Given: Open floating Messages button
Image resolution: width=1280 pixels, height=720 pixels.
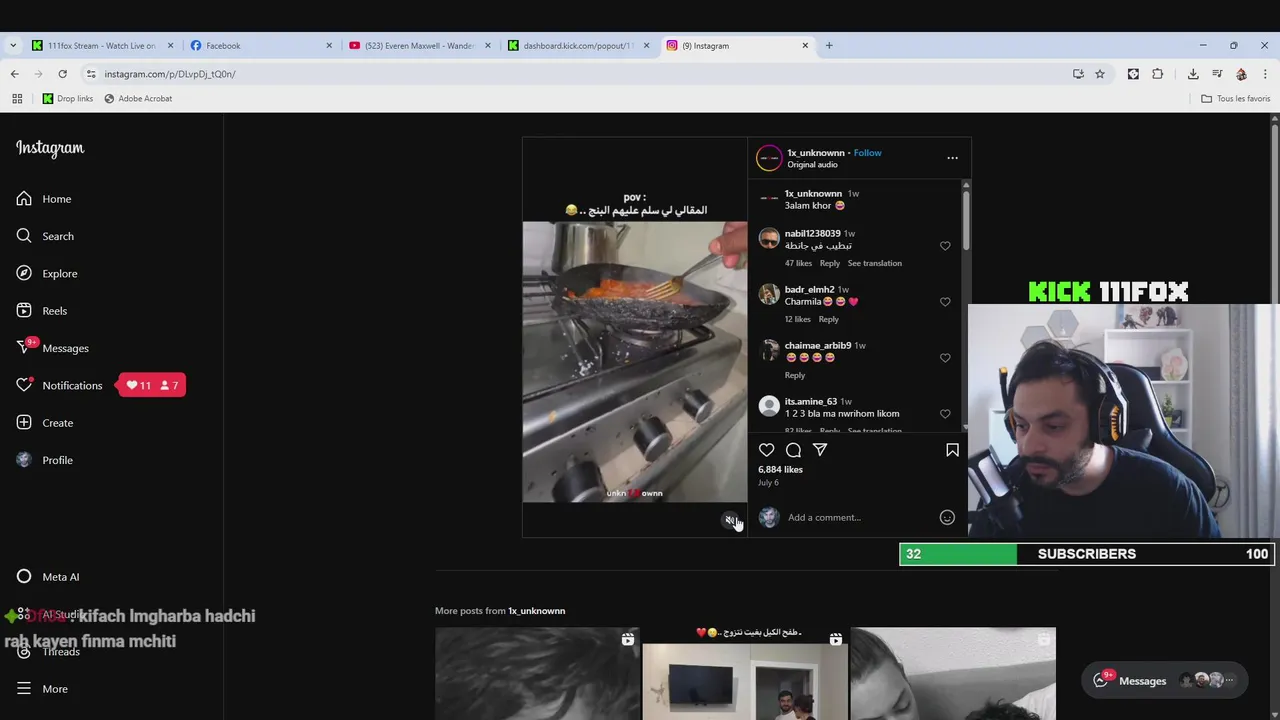Looking at the screenshot, I should point(1164,681).
